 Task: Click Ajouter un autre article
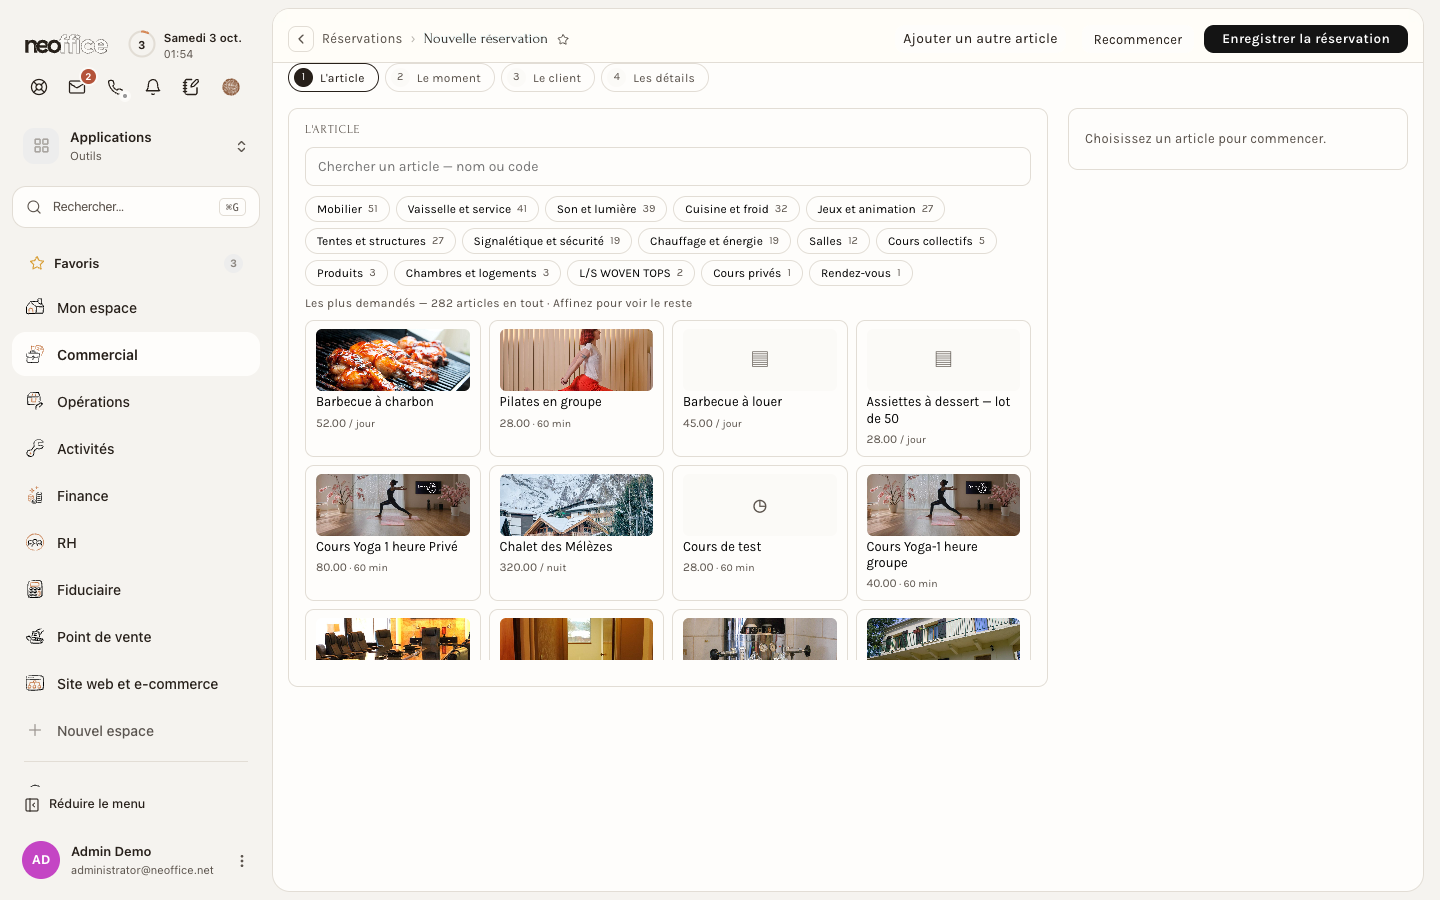point(980,39)
